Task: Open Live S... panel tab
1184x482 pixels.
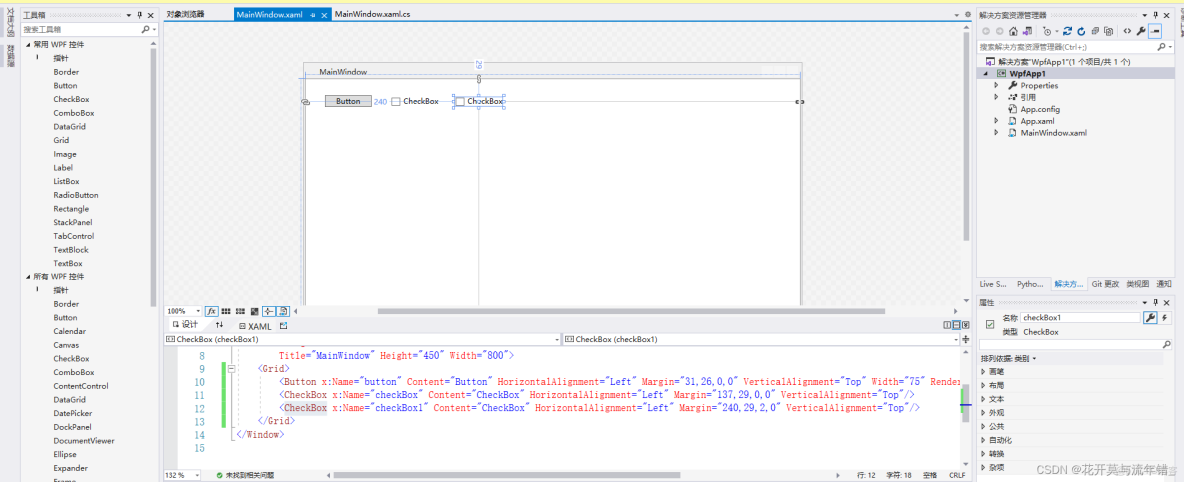Action: point(994,284)
